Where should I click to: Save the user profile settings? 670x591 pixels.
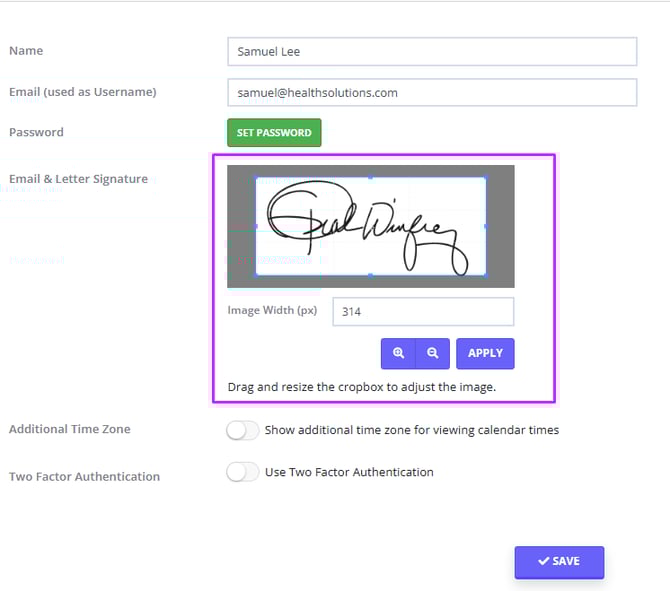coord(559,561)
